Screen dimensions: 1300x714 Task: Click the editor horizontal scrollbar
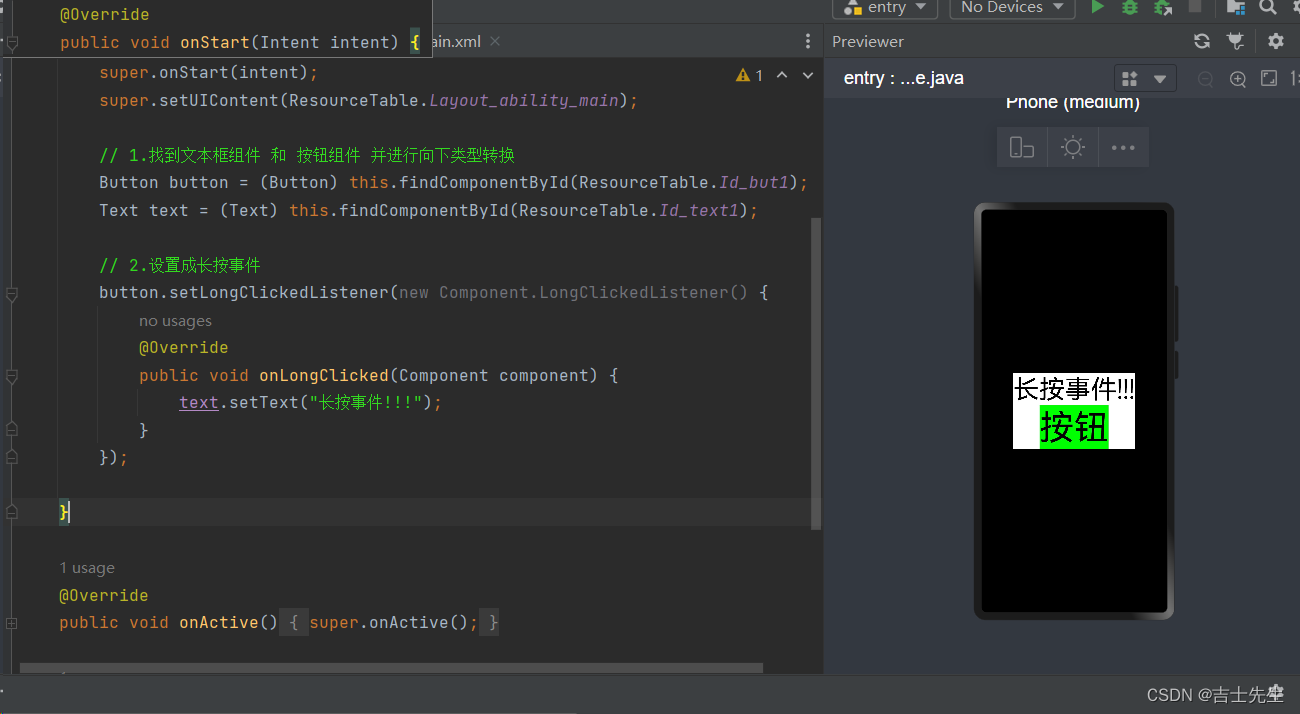click(x=391, y=668)
